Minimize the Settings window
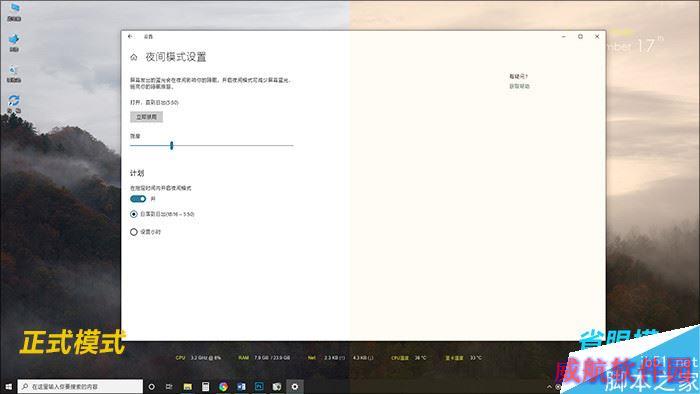Screen dimensions: 700x394 (x=564, y=37)
